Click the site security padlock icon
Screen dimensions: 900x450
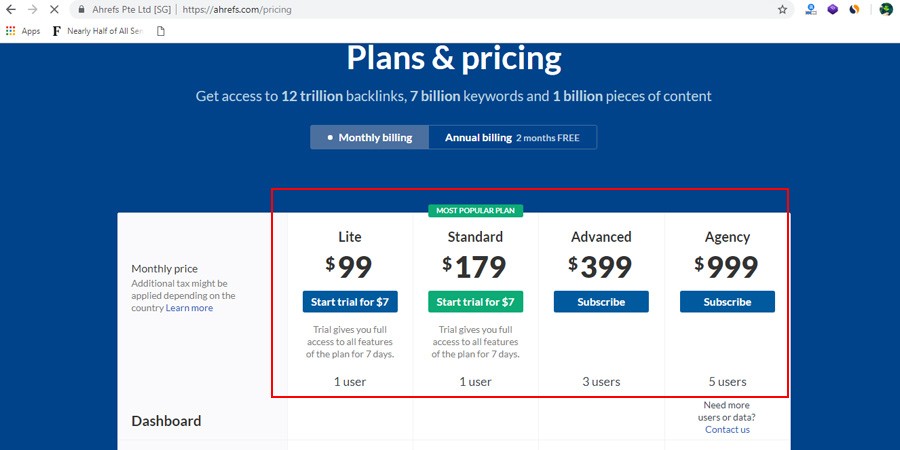(82, 9)
